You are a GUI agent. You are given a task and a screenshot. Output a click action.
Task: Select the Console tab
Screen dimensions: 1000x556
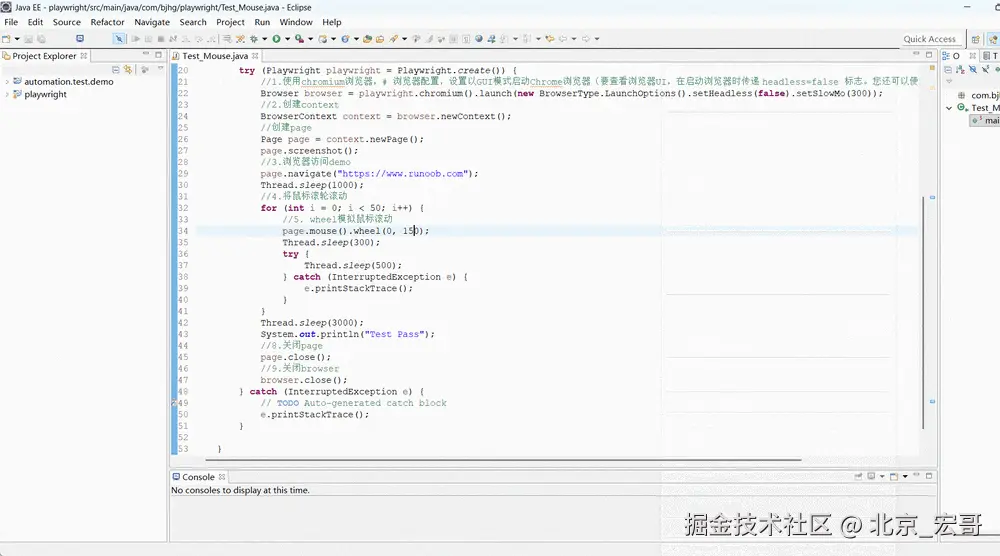tap(198, 477)
